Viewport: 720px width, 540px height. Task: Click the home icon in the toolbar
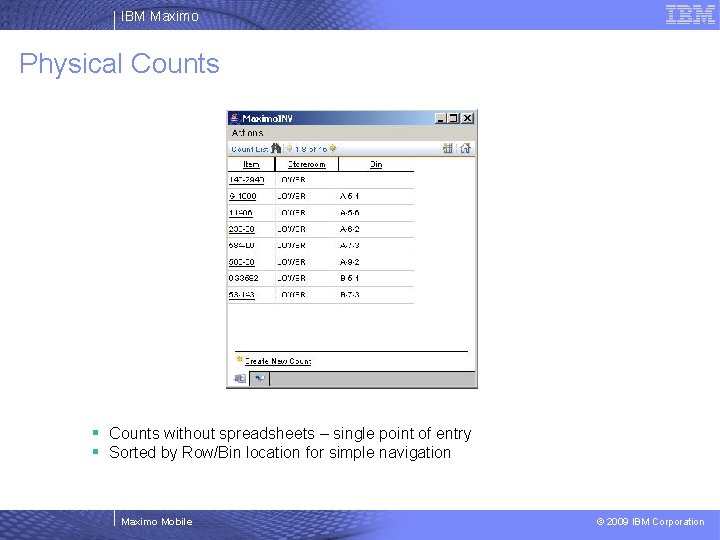tap(465, 148)
